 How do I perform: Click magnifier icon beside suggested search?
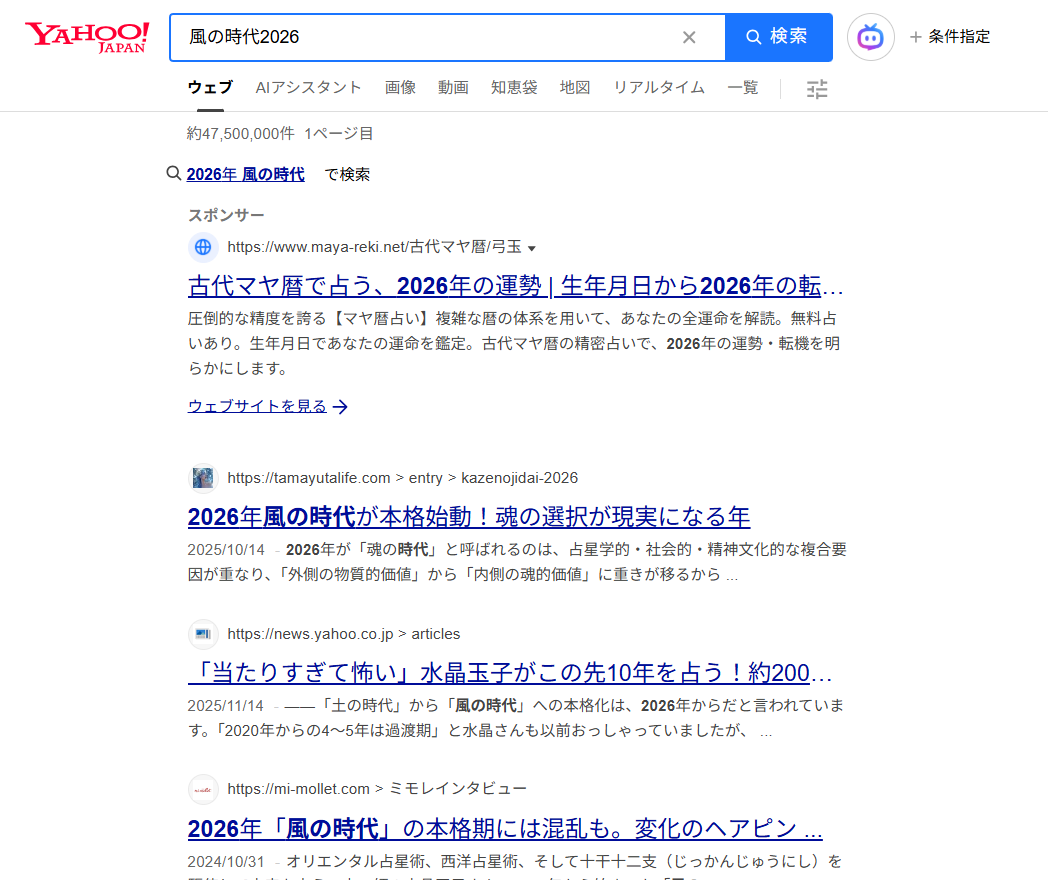[x=174, y=174]
